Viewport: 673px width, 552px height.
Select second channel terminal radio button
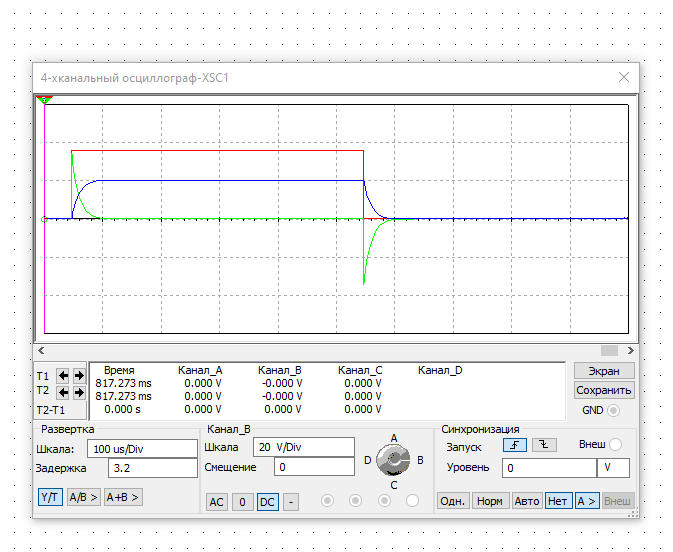click(355, 500)
